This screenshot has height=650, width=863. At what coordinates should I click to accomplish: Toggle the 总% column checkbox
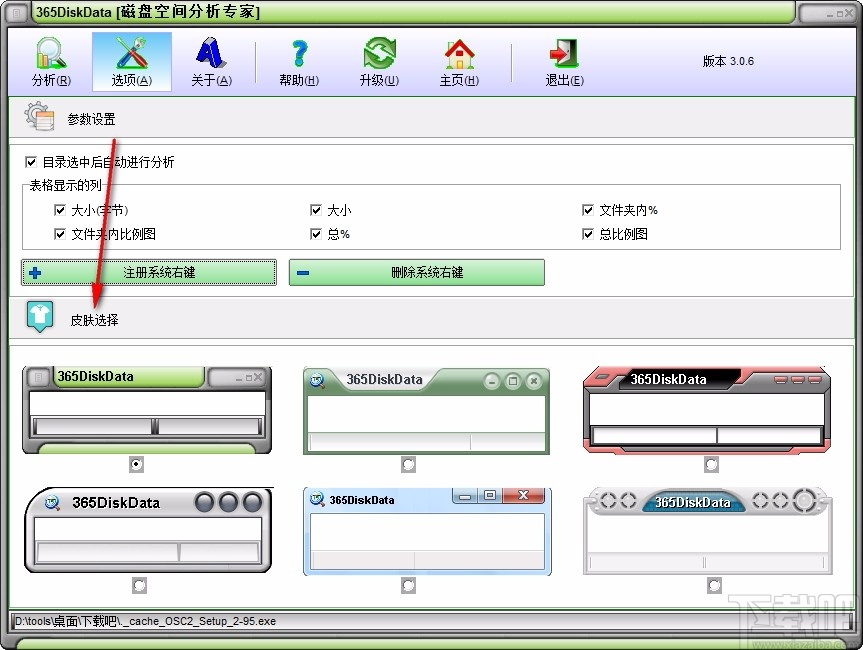click(x=316, y=234)
